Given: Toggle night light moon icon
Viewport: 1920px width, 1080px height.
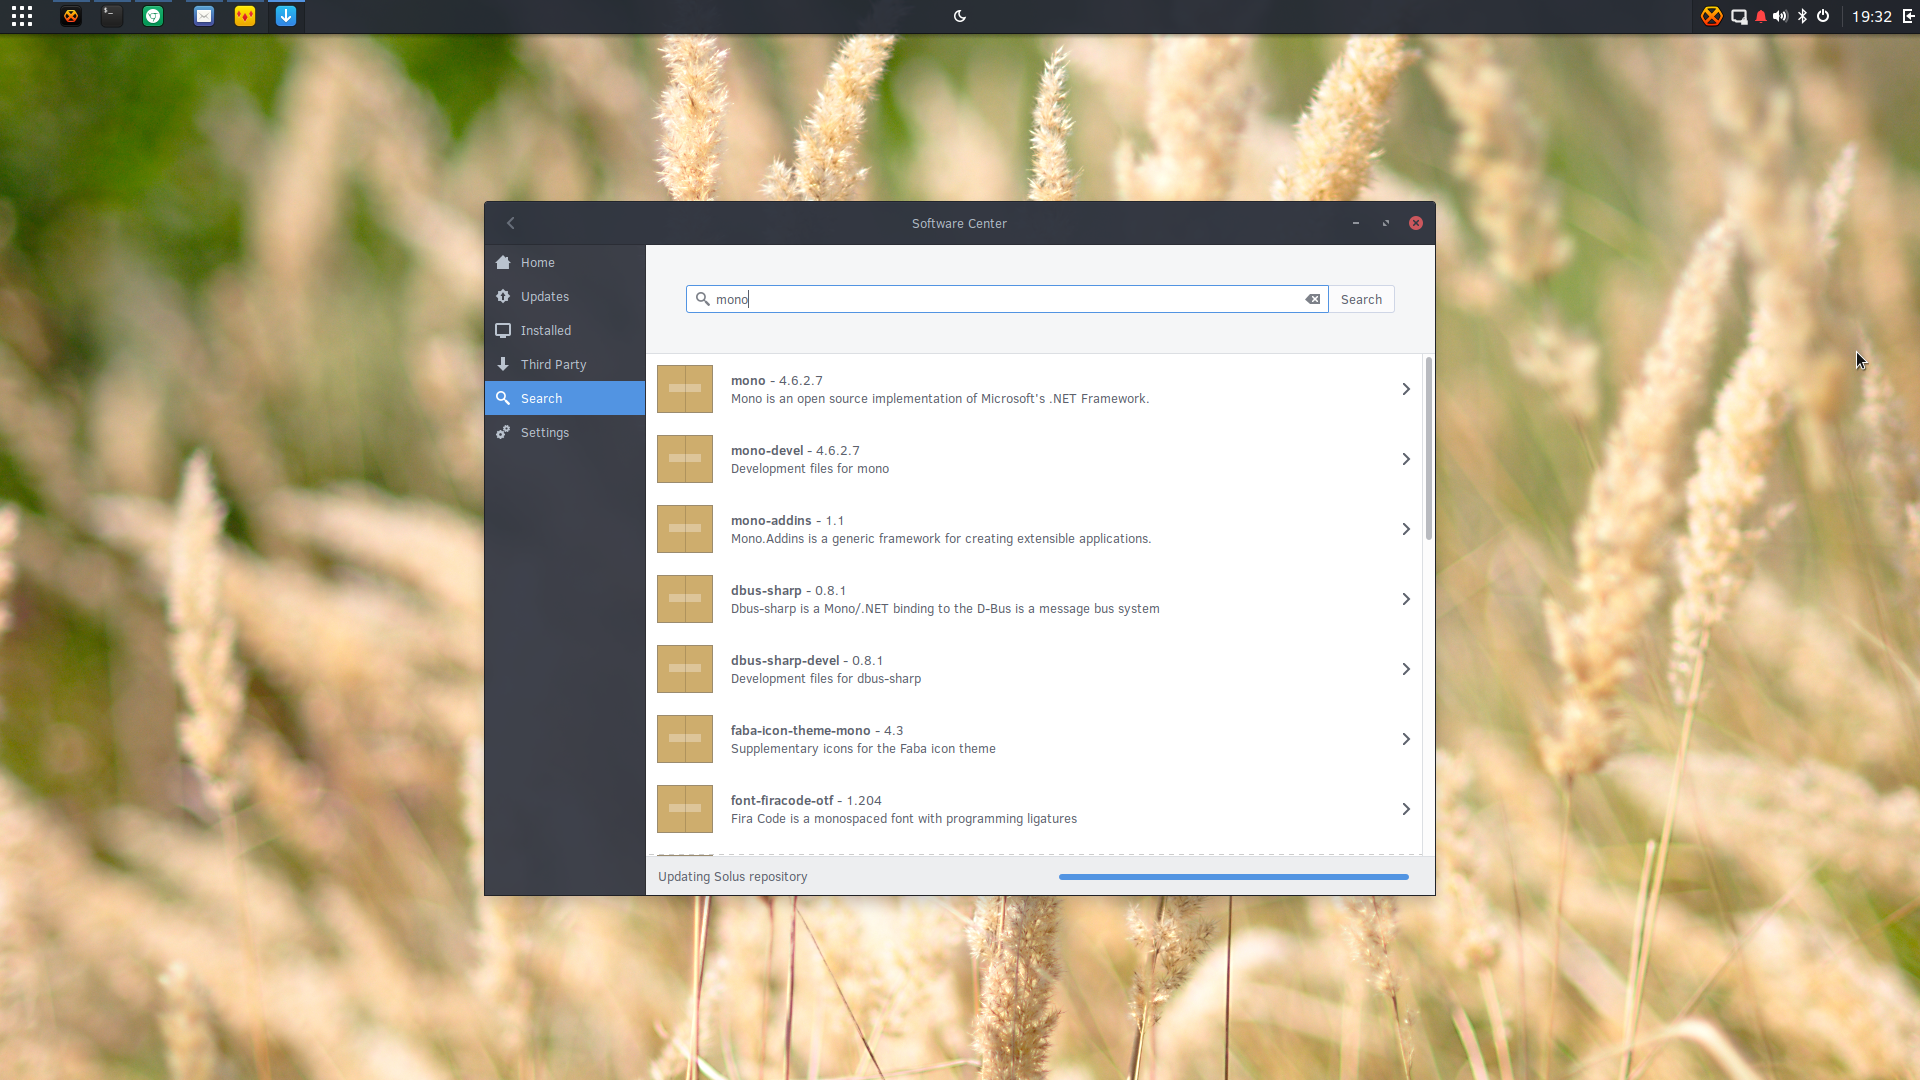Looking at the screenshot, I should [x=960, y=16].
